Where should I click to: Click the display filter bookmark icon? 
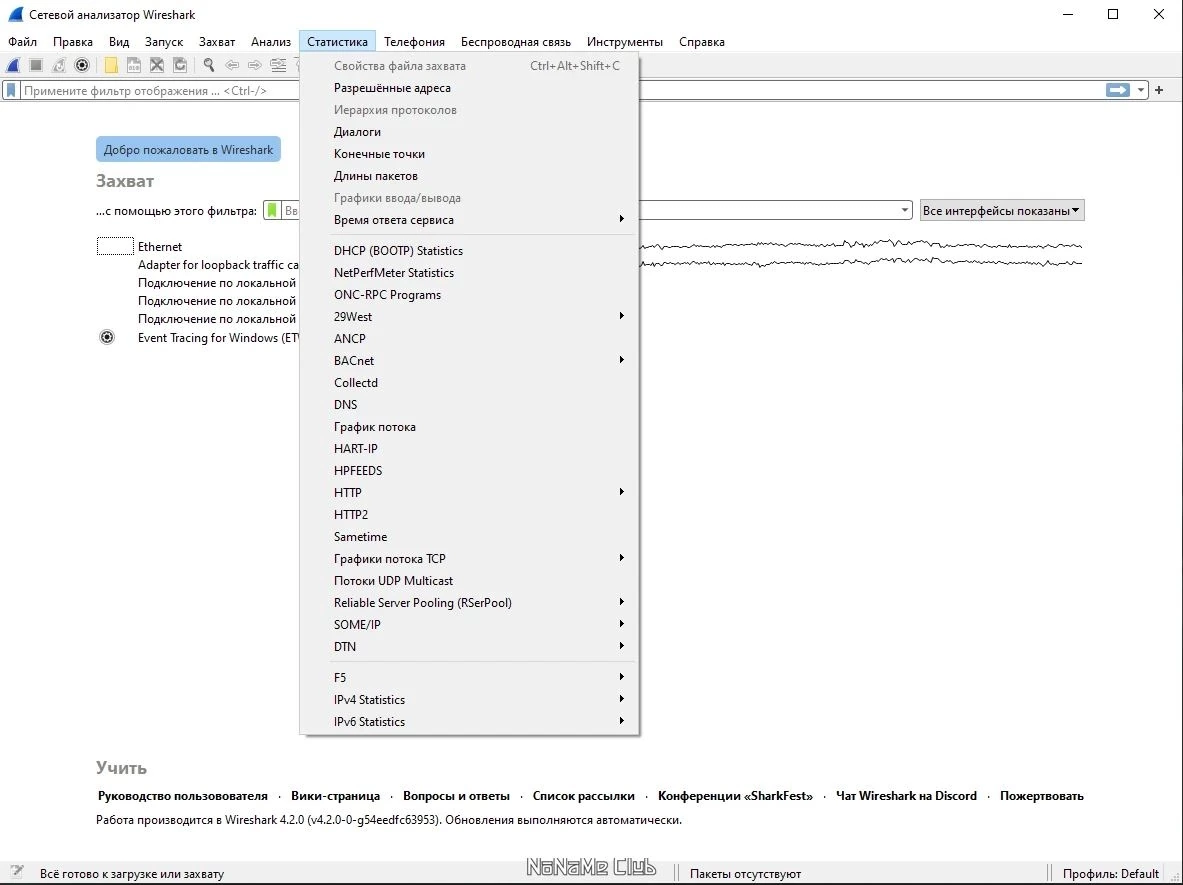tap(11, 91)
